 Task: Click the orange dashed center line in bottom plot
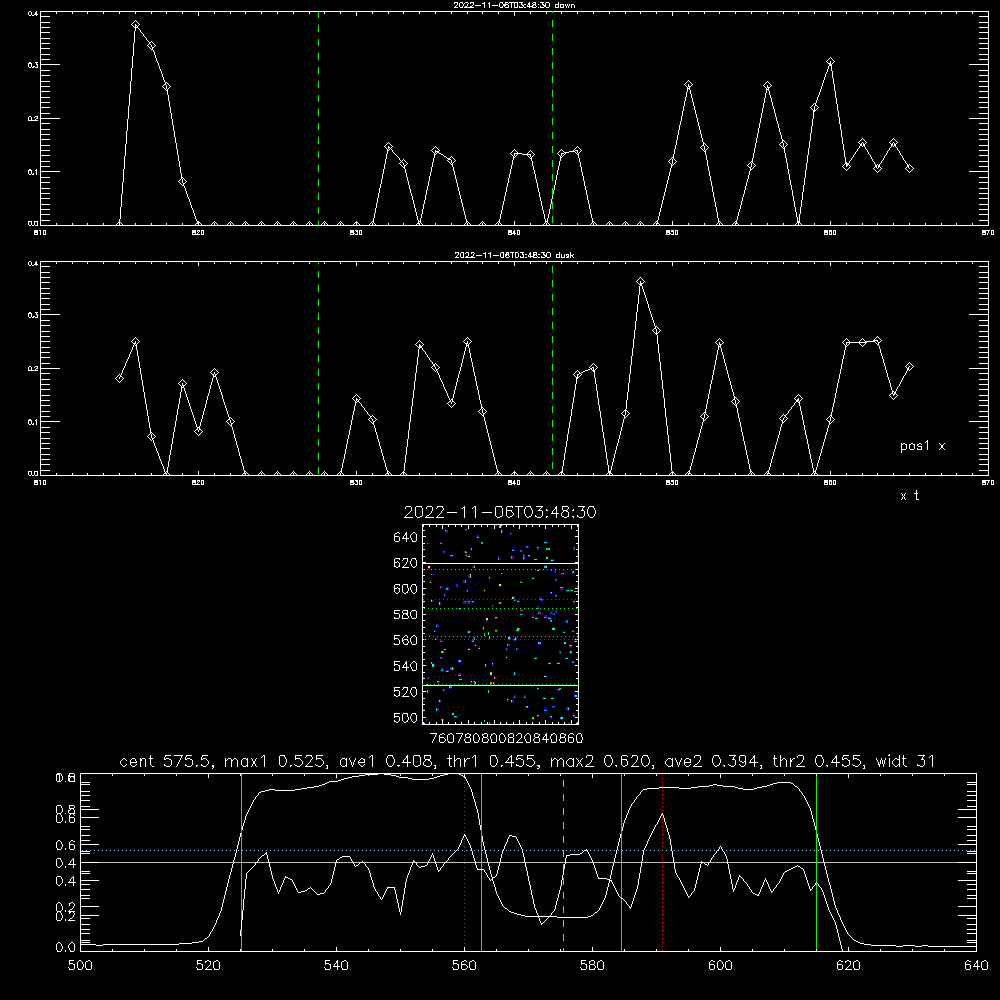tap(563, 862)
